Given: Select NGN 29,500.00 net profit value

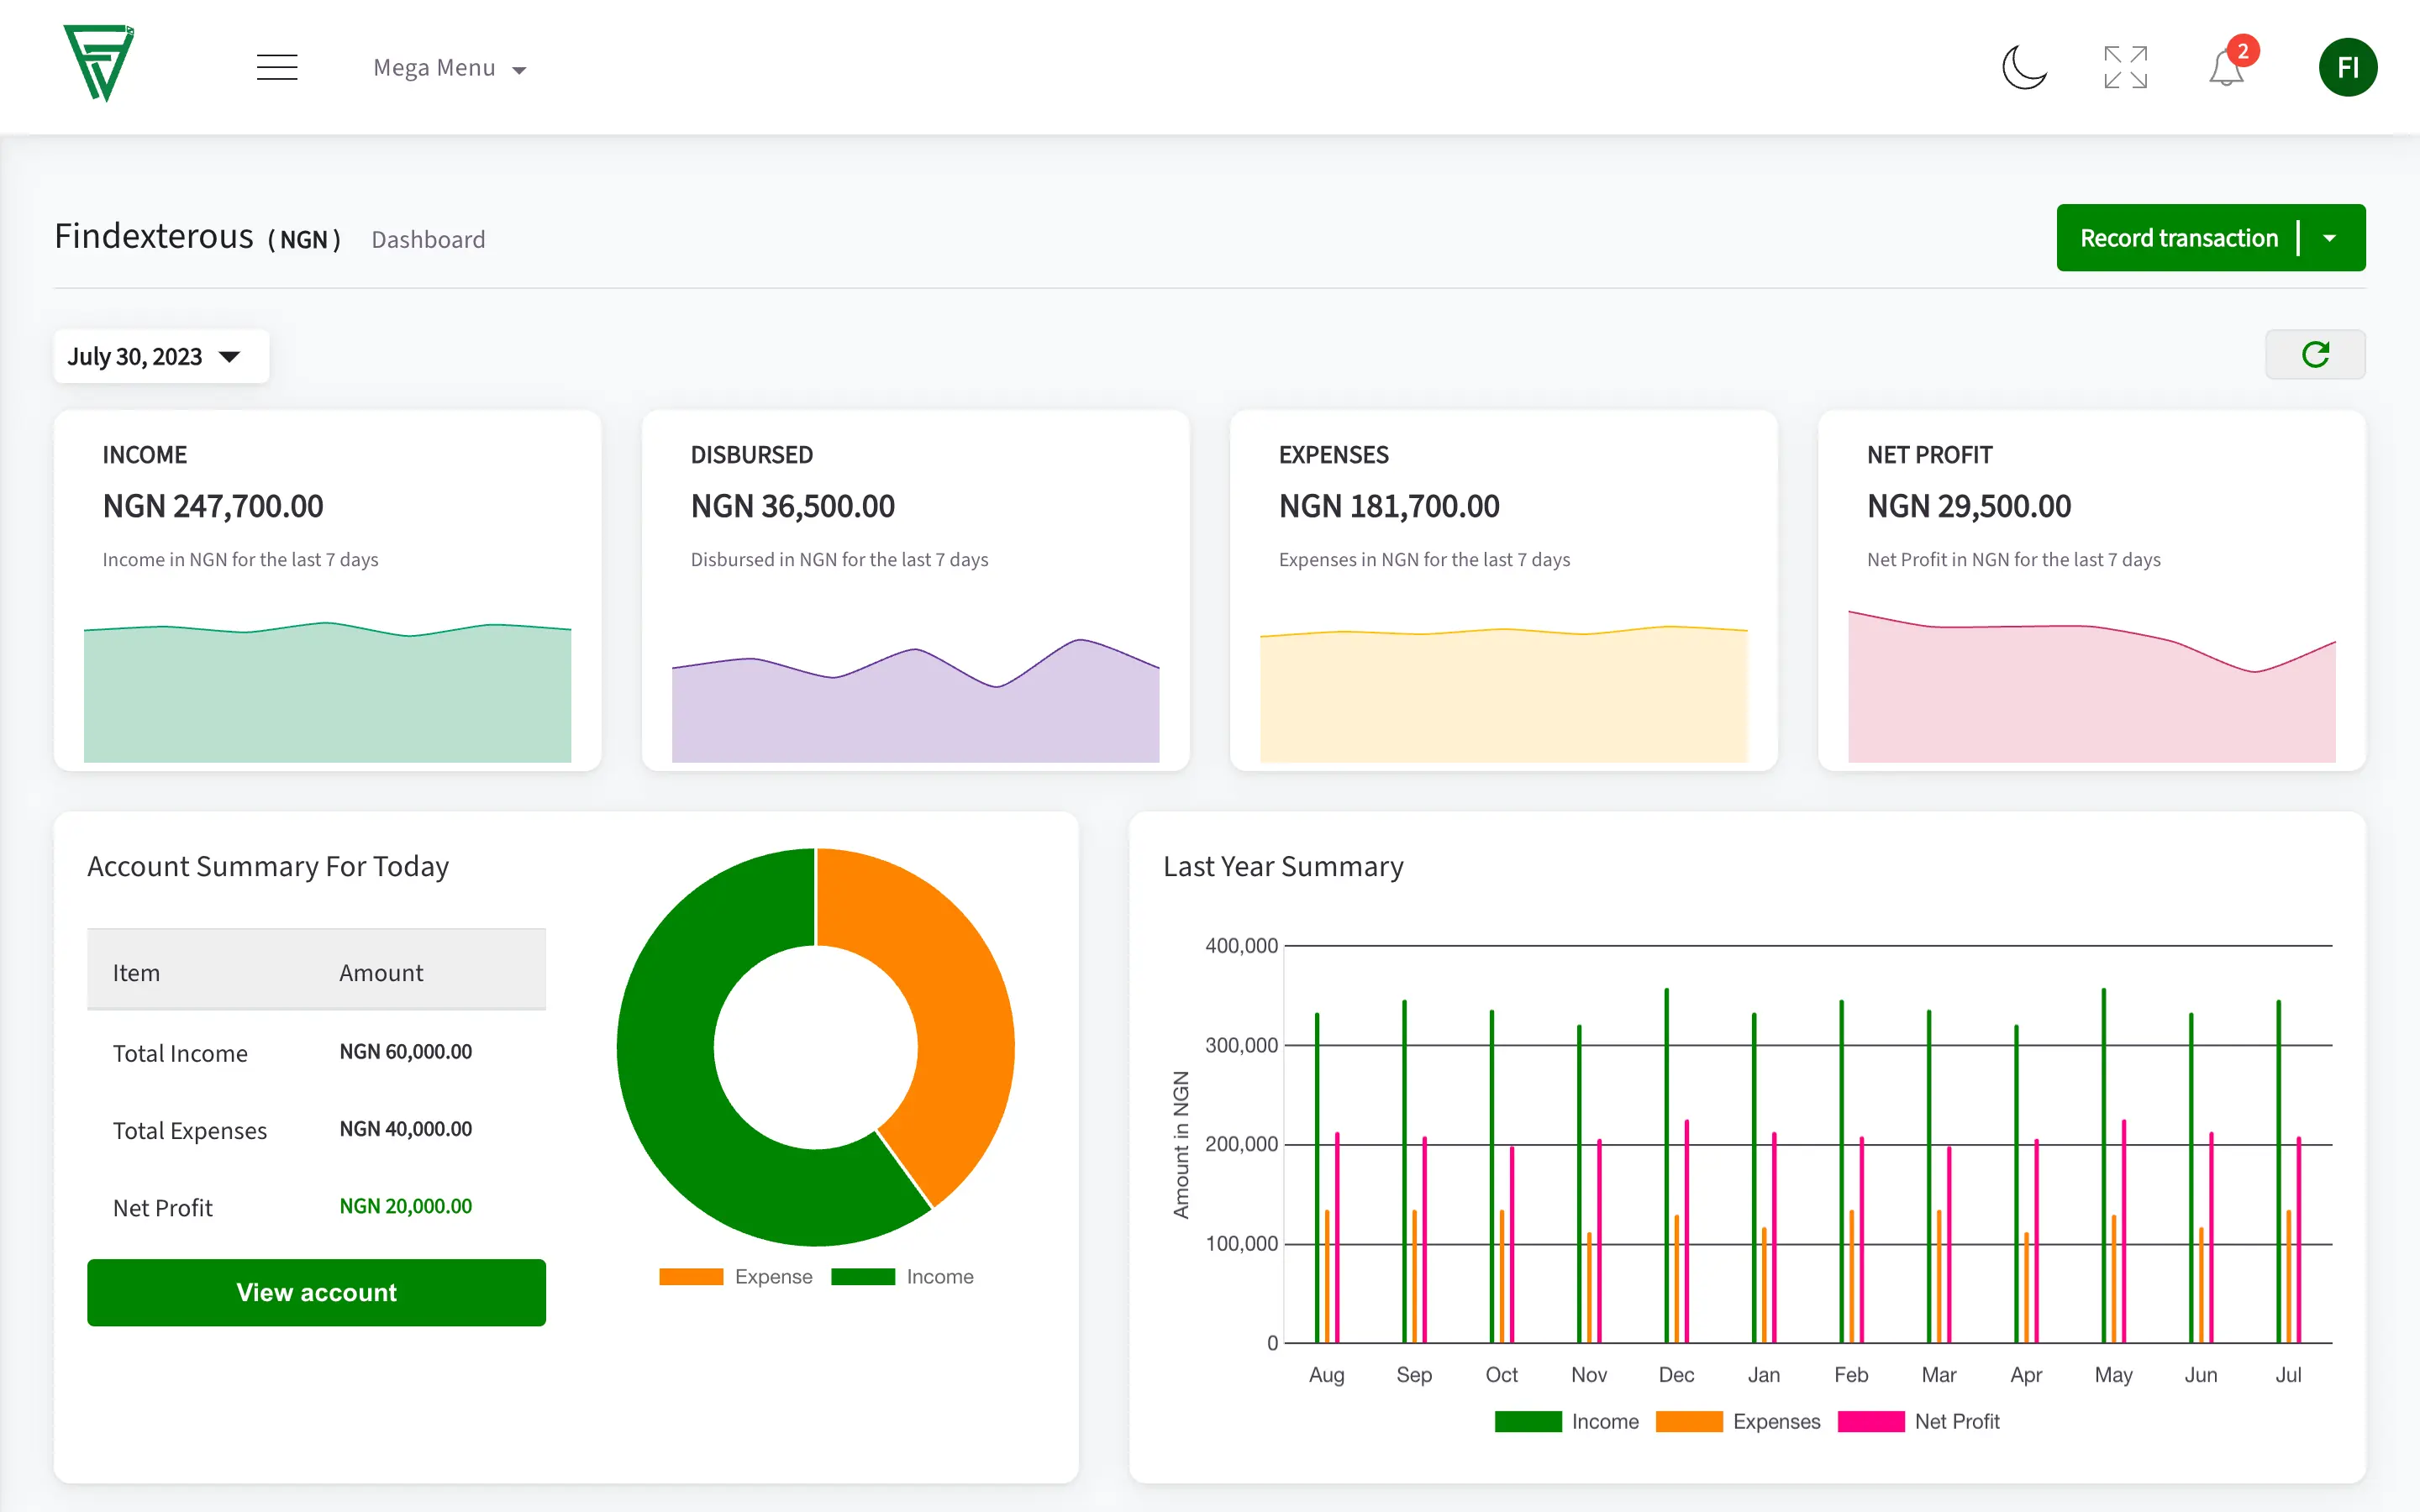Looking at the screenshot, I should [1969, 506].
